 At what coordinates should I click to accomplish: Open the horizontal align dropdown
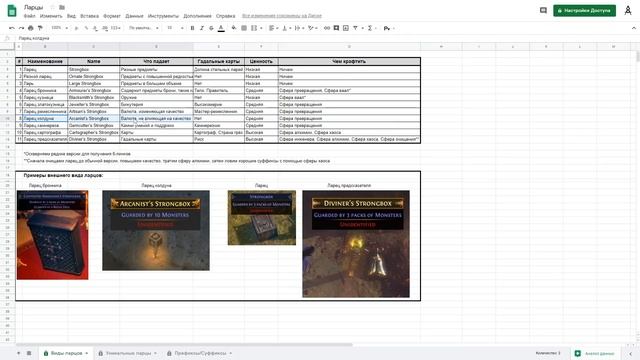tap(273, 28)
